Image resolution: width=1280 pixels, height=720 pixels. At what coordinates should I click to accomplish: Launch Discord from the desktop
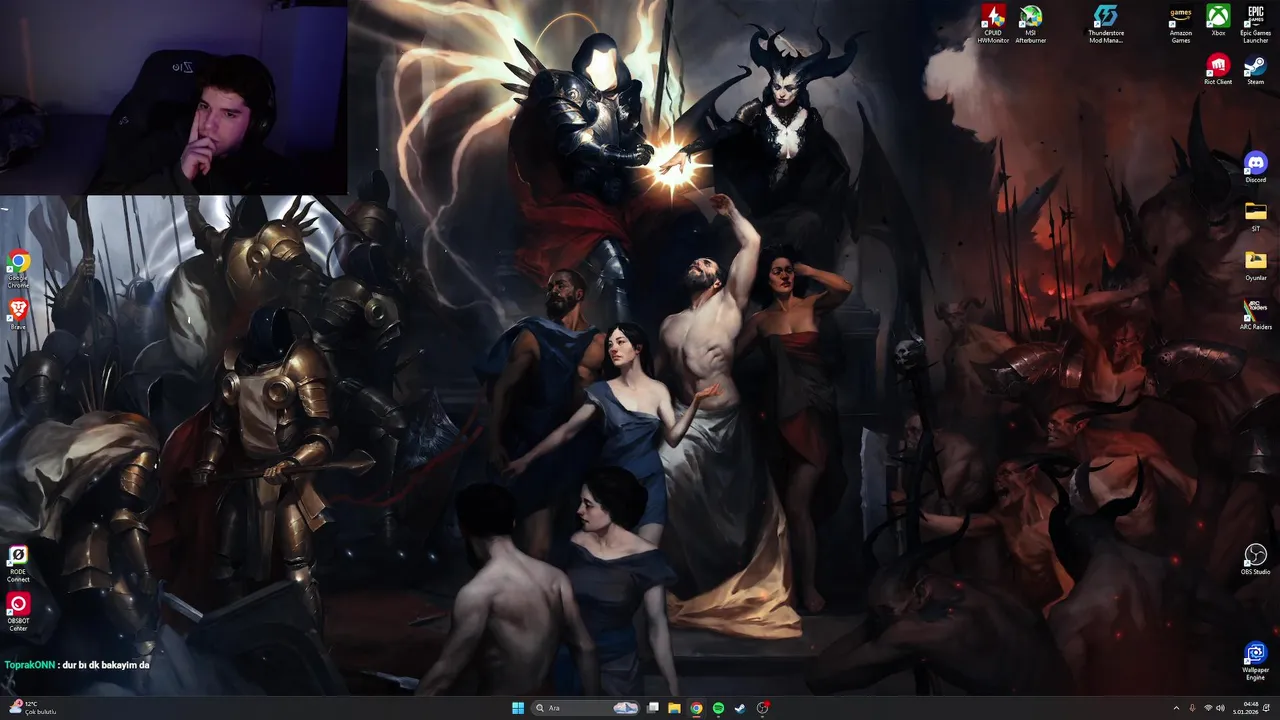tap(1255, 167)
